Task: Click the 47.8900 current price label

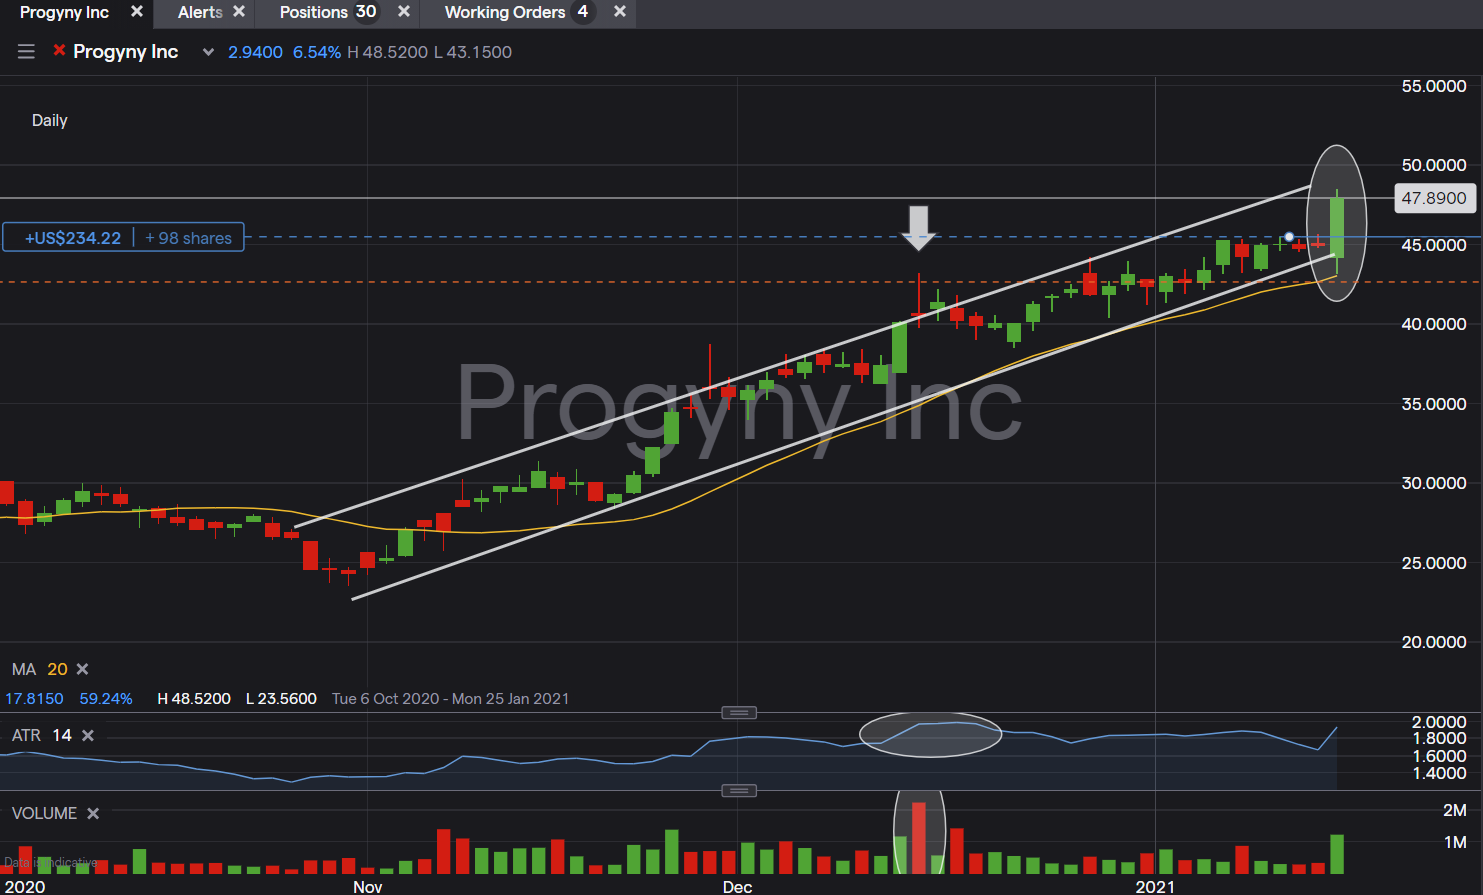Action: 1434,198
